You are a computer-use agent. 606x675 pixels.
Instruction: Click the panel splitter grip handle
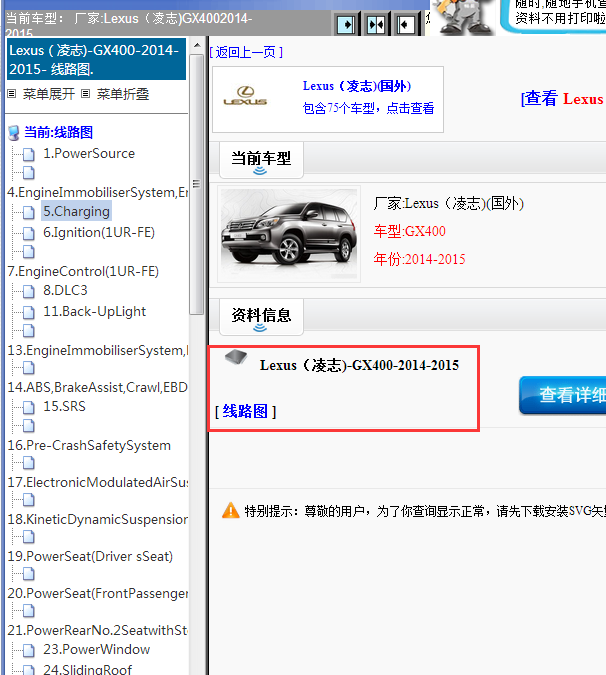196,184
